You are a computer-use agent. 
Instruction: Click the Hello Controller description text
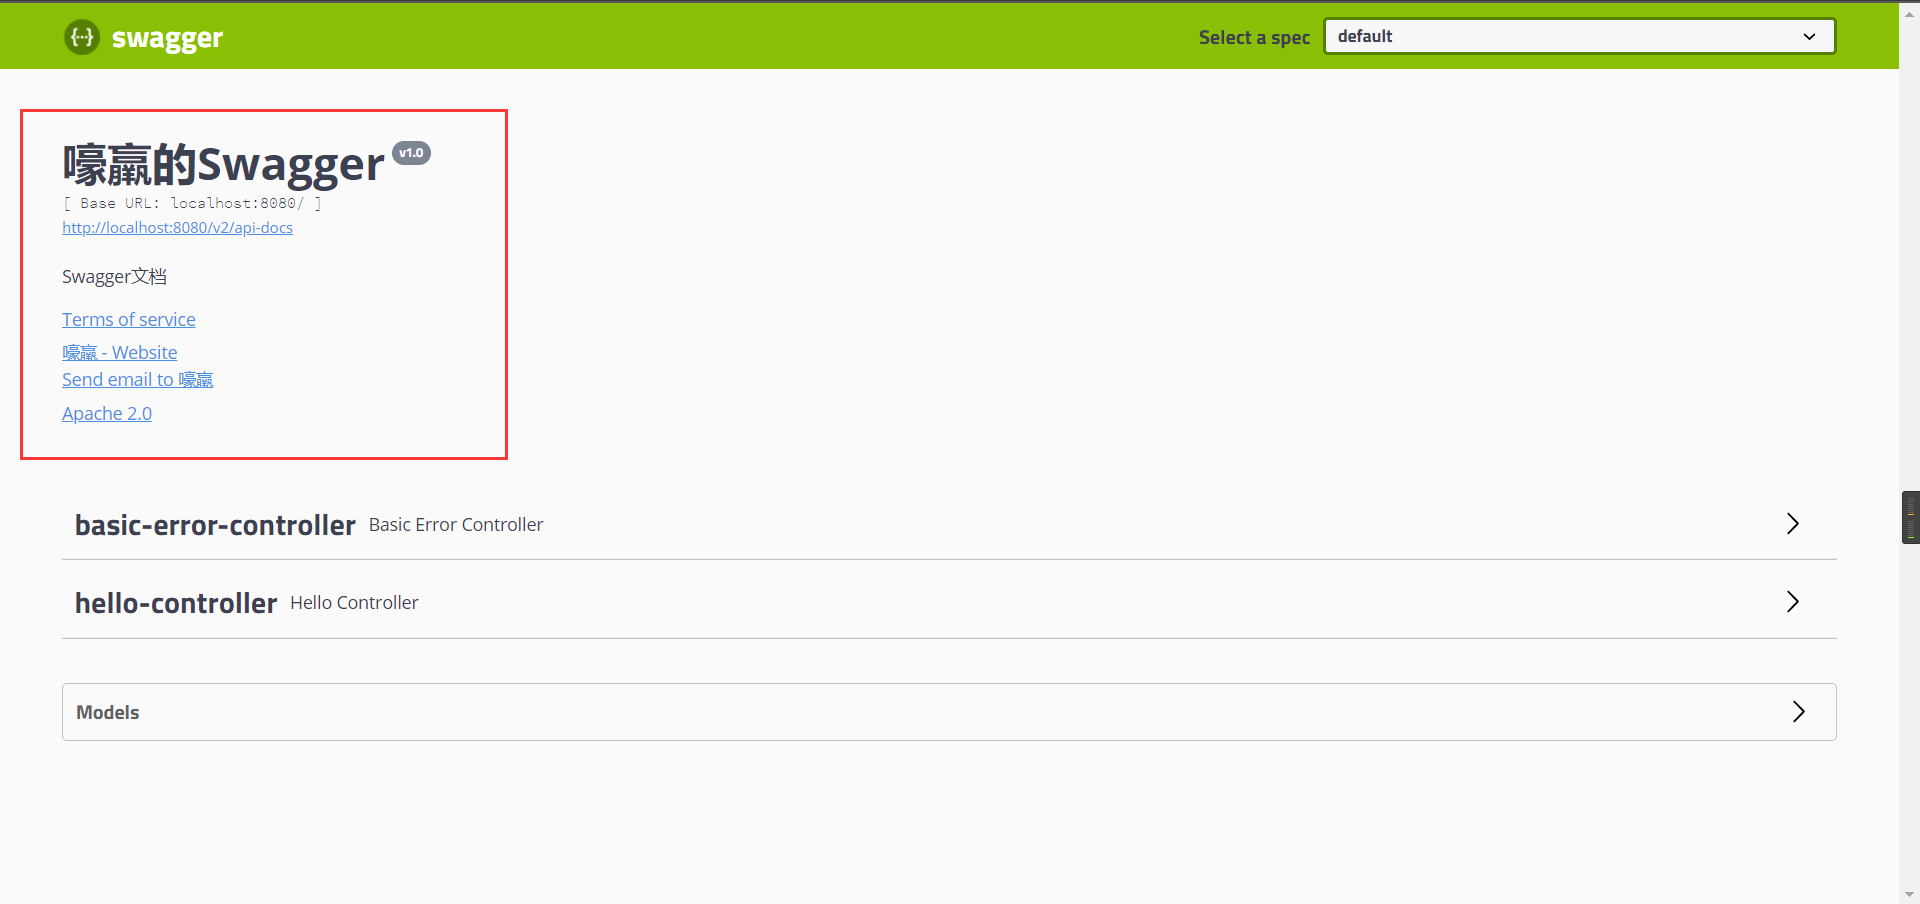(x=354, y=603)
